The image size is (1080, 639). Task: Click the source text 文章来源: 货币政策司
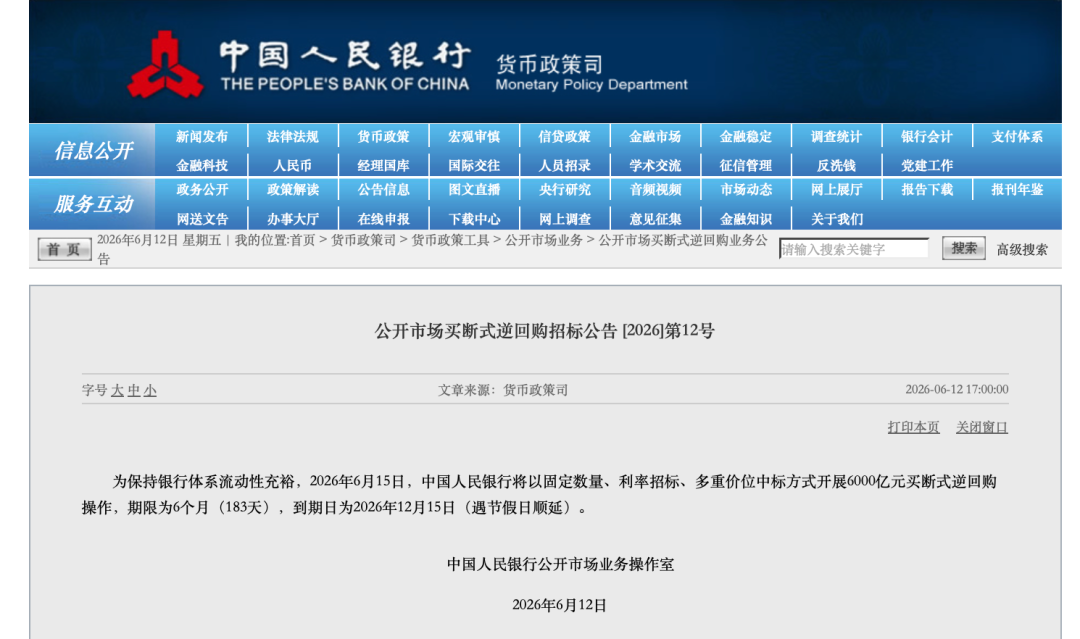(x=503, y=390)
